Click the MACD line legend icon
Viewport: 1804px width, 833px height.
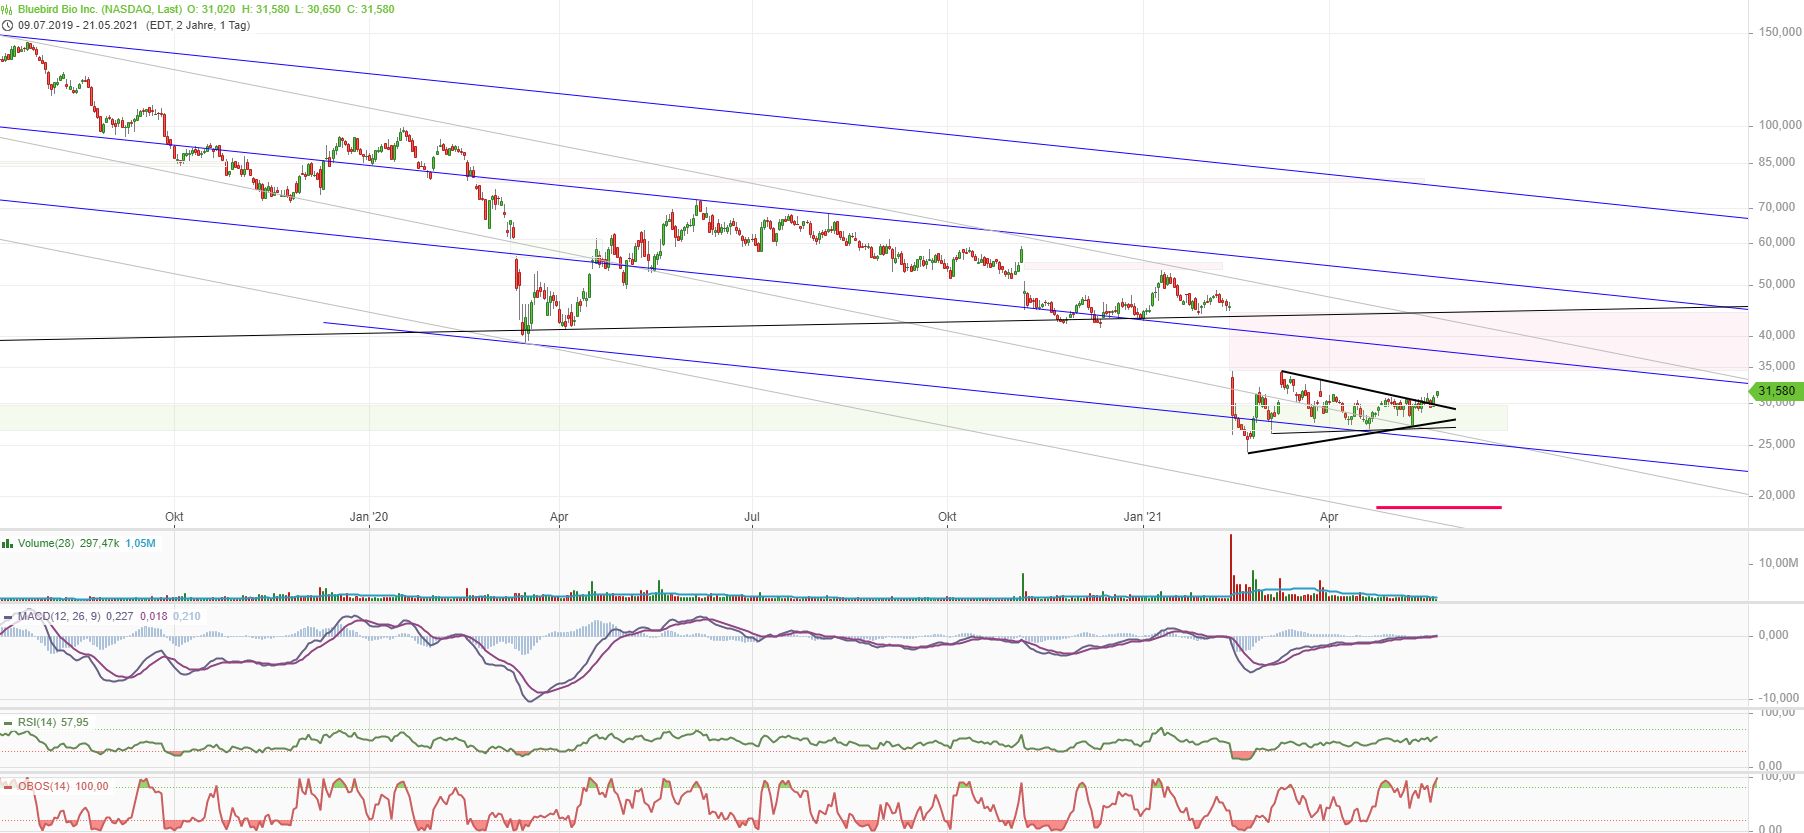pyautogui.click(x=8, y=616)
